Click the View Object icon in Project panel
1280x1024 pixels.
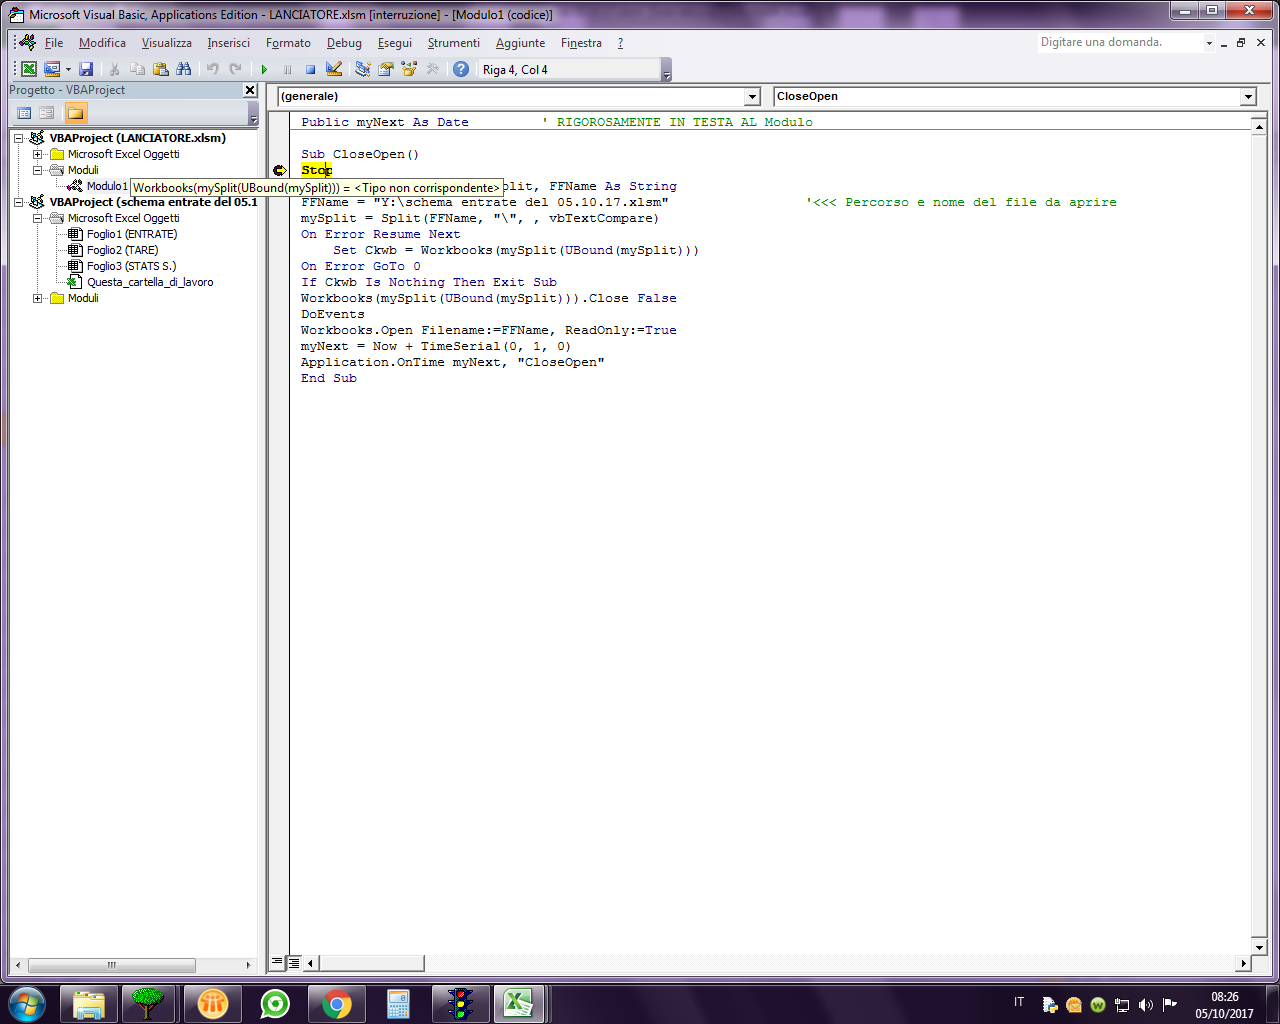[x=47, y=113]
